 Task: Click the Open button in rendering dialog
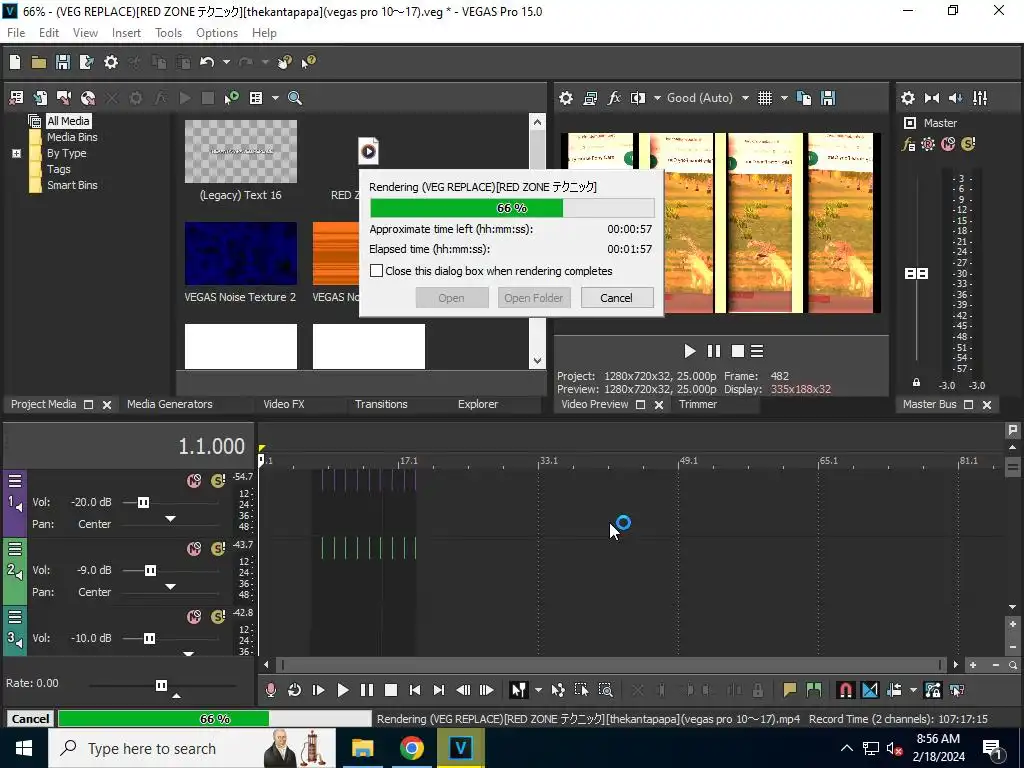click(451, 298)
